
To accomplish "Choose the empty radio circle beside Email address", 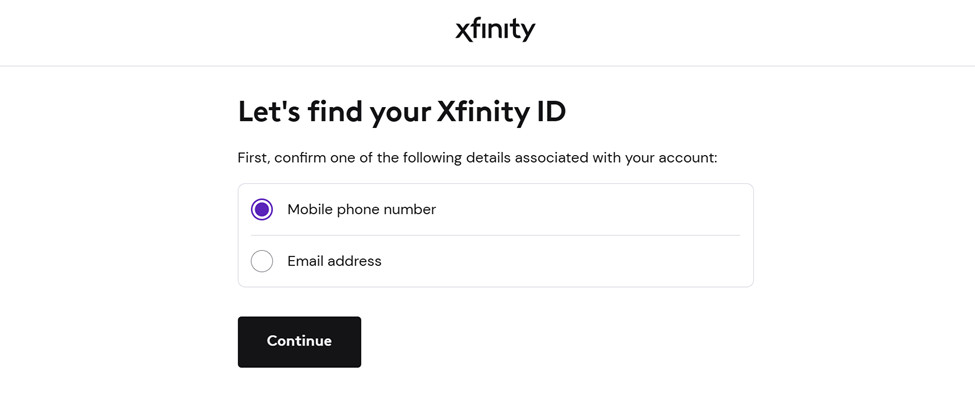I will 262,261.
